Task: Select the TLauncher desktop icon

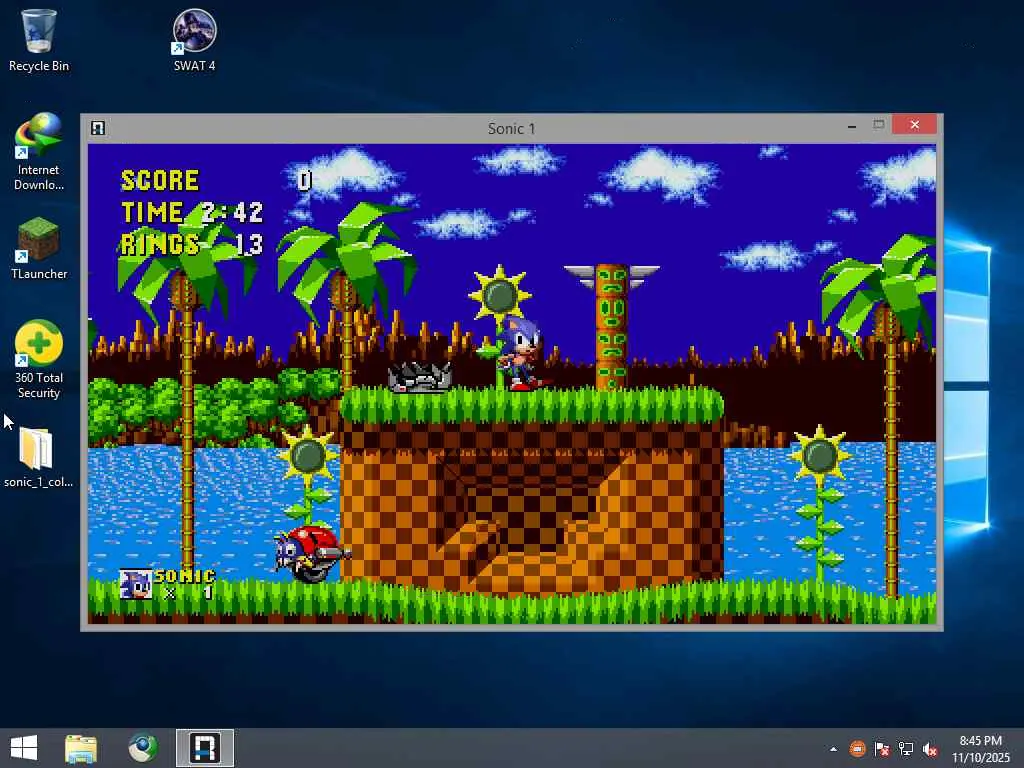Action: click(x=39, y=248)
